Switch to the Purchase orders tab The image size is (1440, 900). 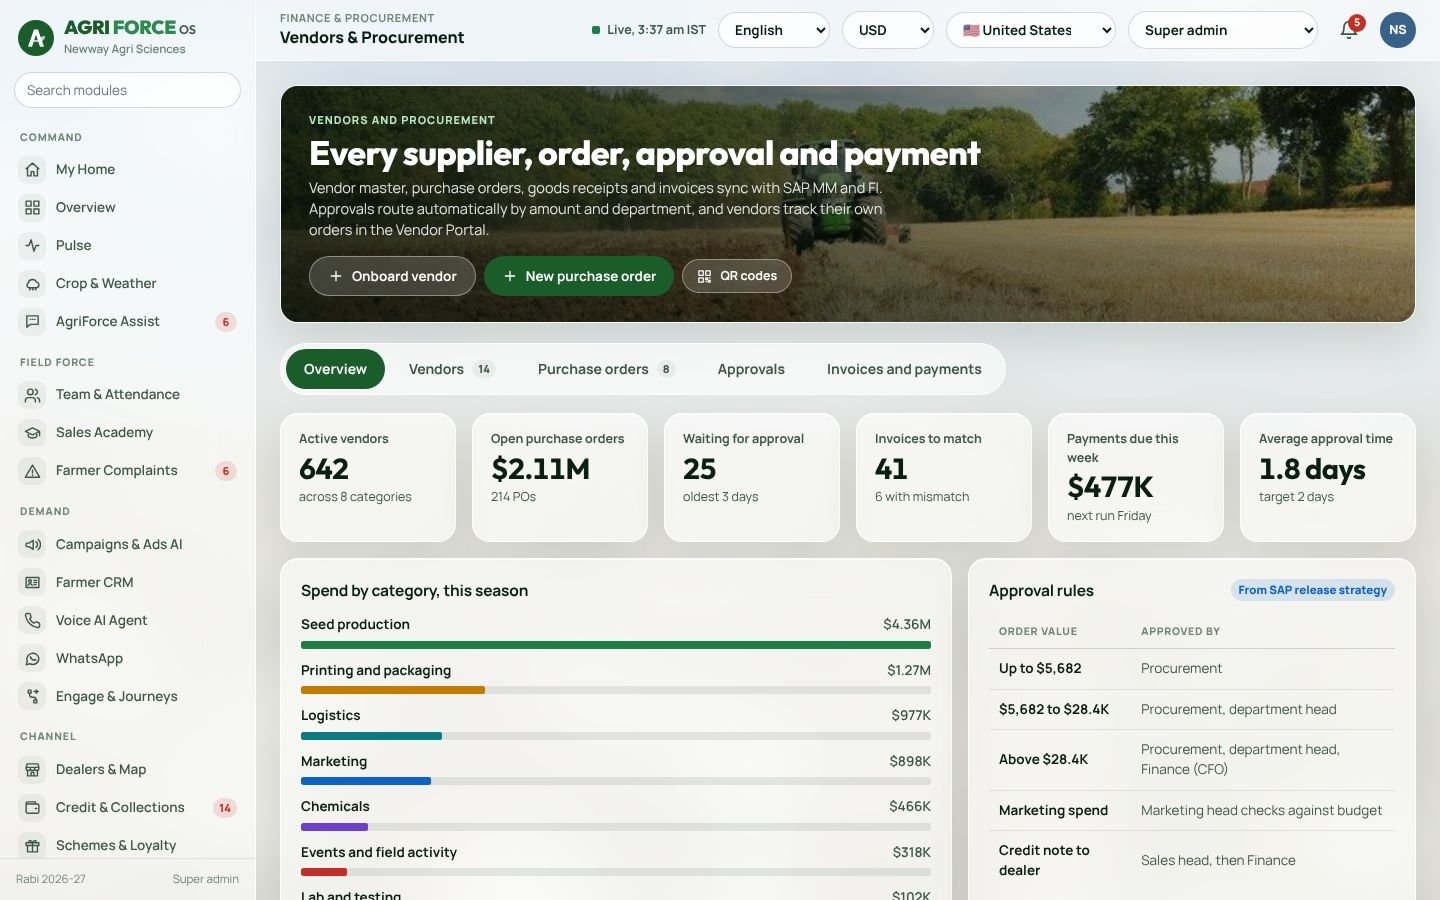click(606, 369)
